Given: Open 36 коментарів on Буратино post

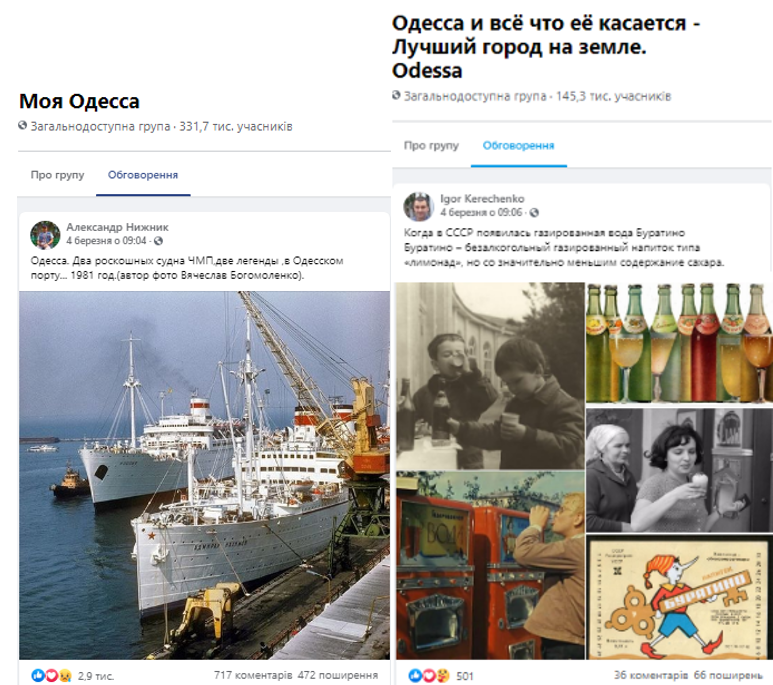Looking at the screenshot, I should pyautogui.click(x=651, y=675).
